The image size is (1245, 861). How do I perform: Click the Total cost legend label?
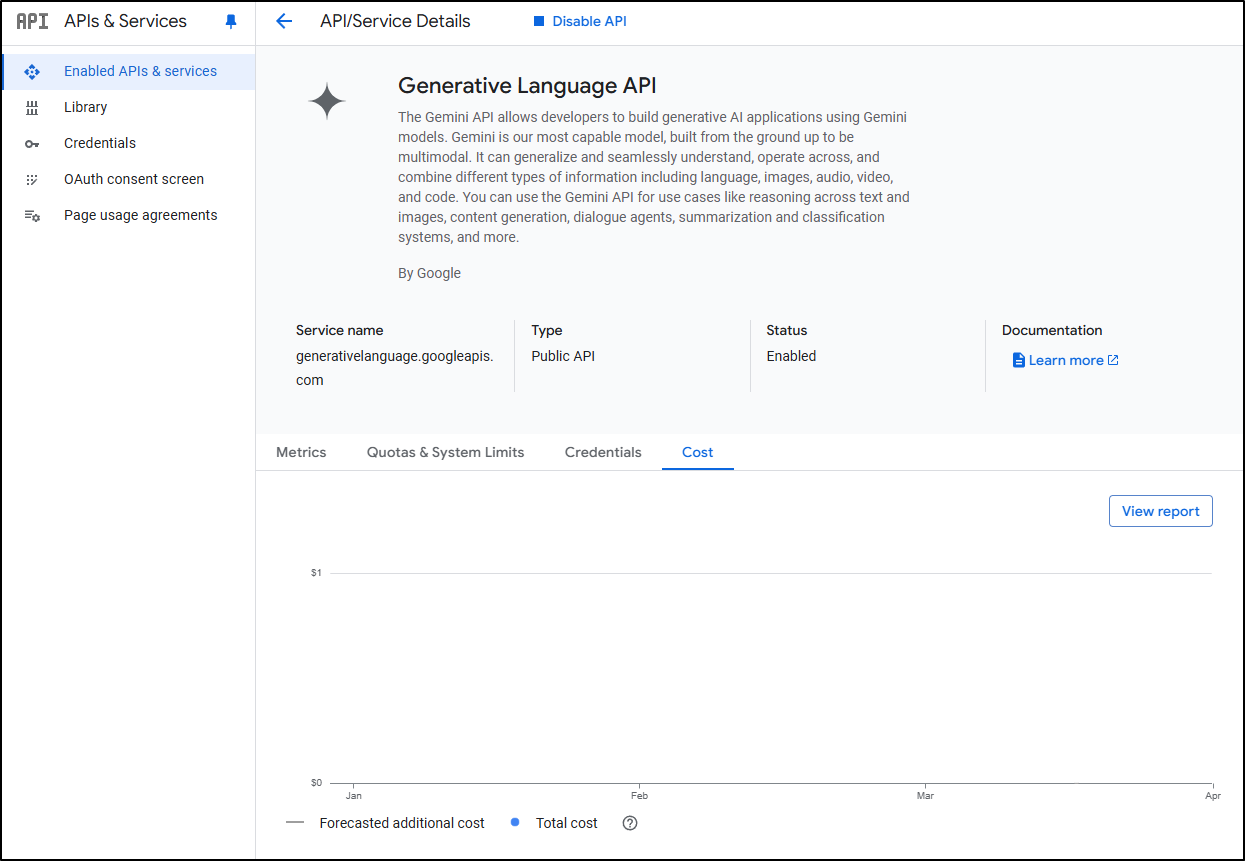tap(567, 823)
